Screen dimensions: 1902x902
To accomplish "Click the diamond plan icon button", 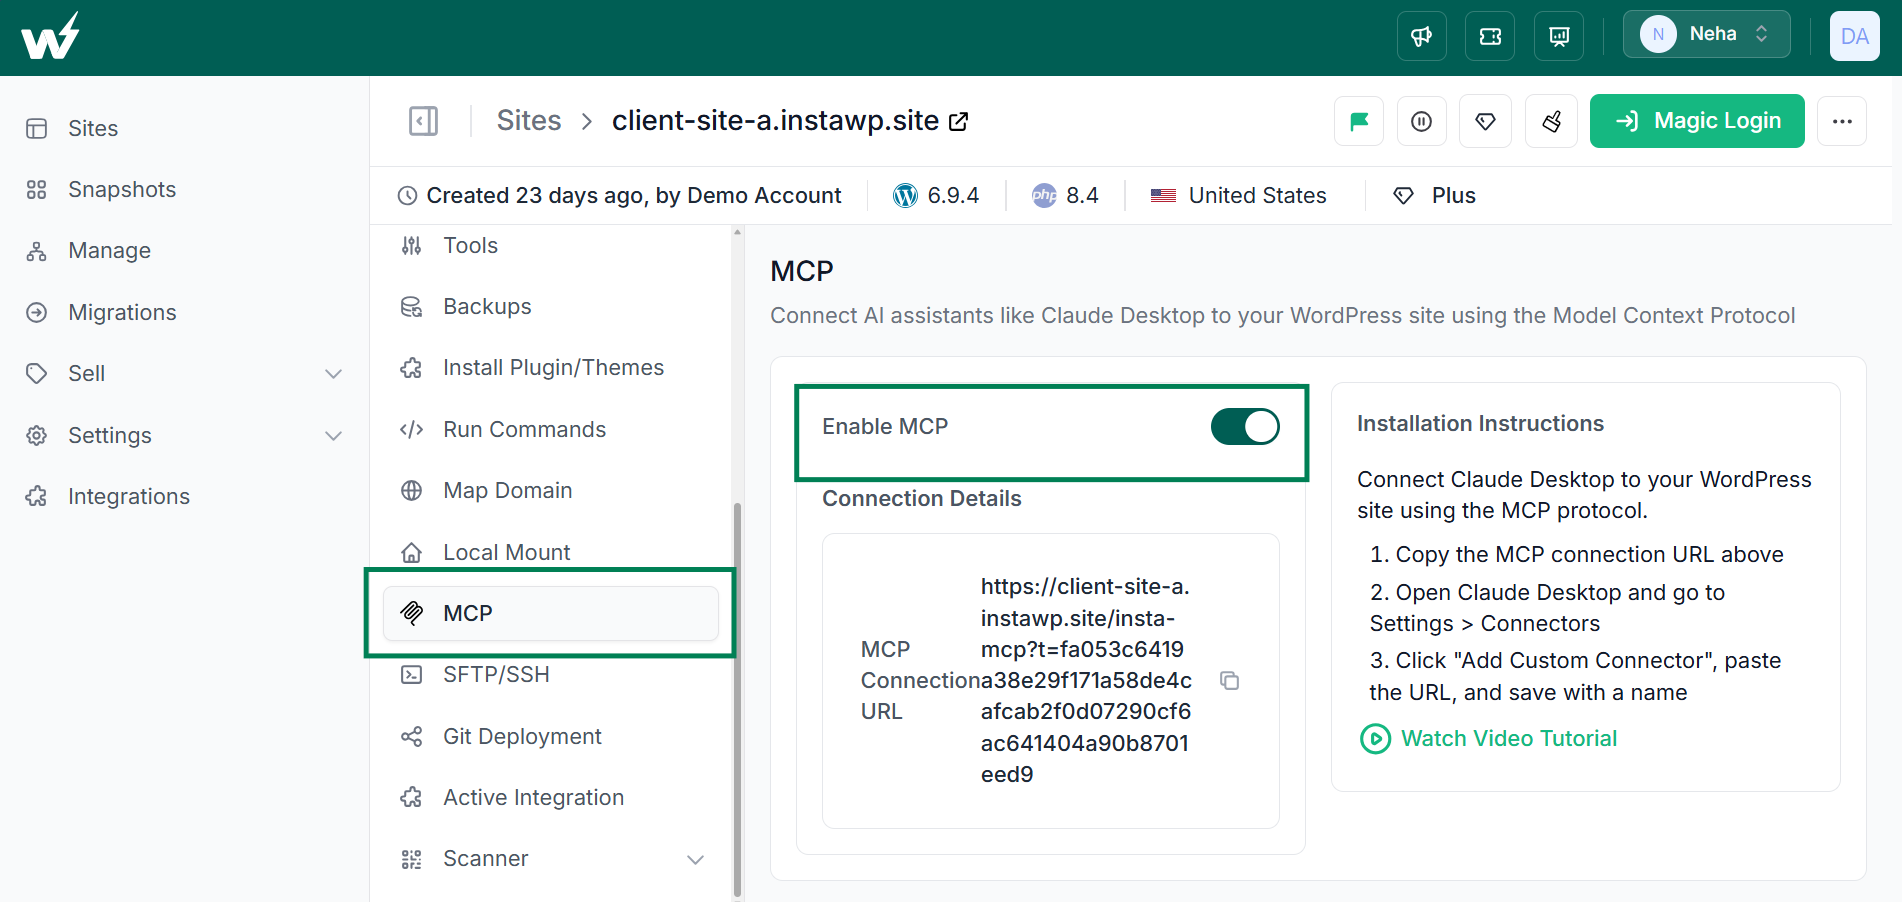I will pos(1485,121).
